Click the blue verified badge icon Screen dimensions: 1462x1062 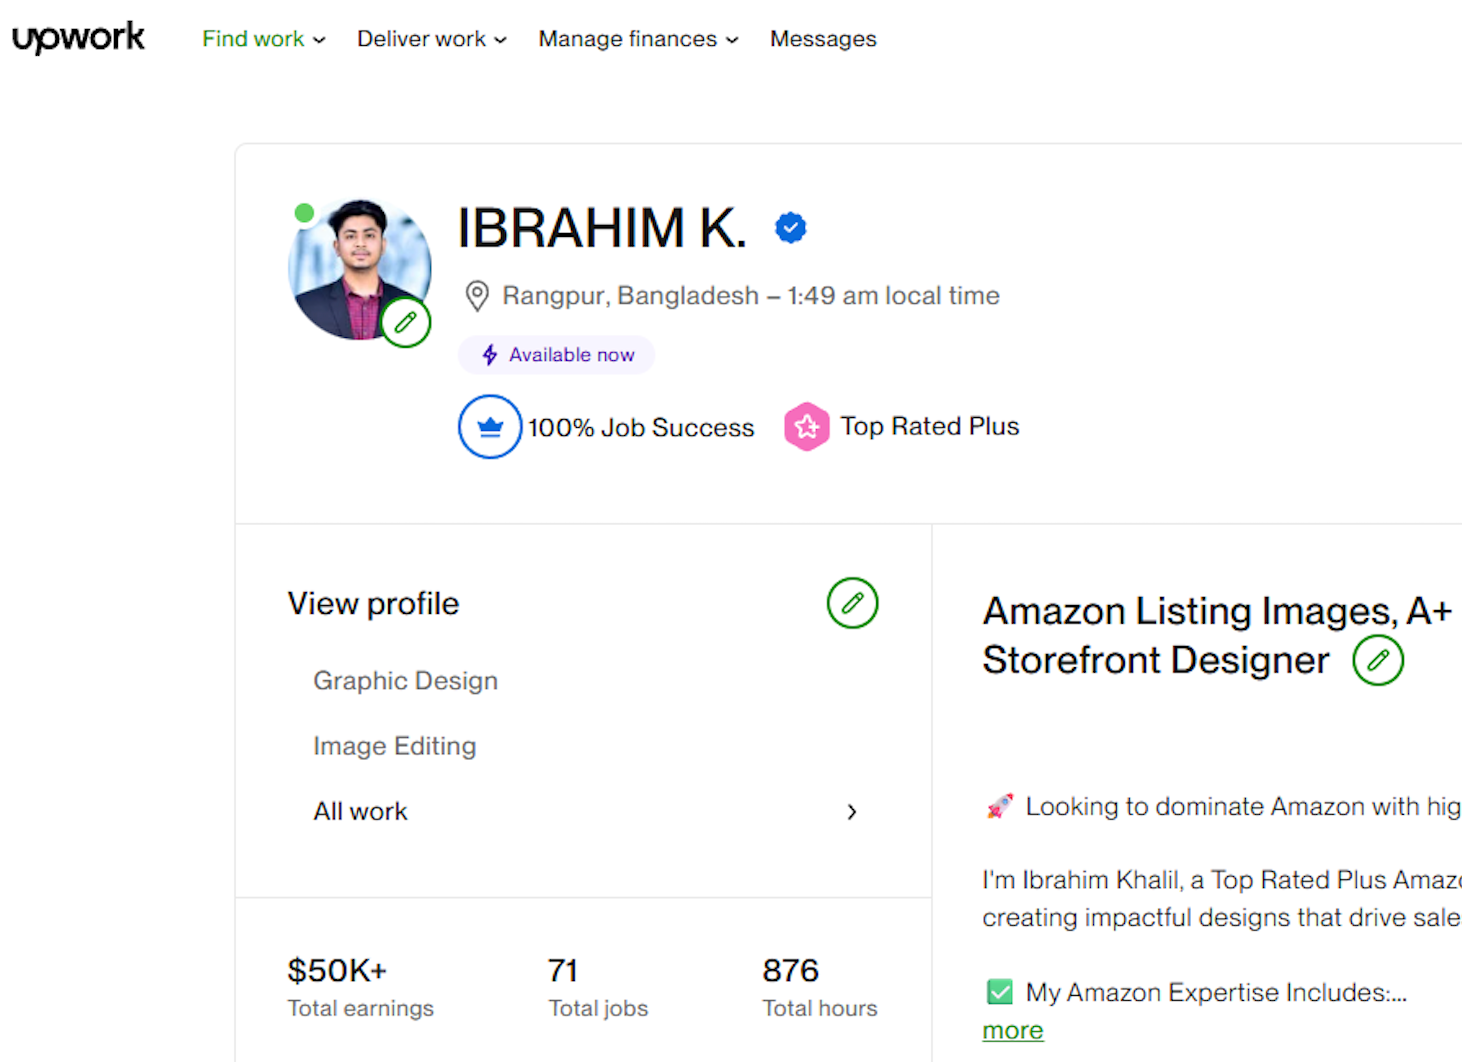[x=790, y=228]
